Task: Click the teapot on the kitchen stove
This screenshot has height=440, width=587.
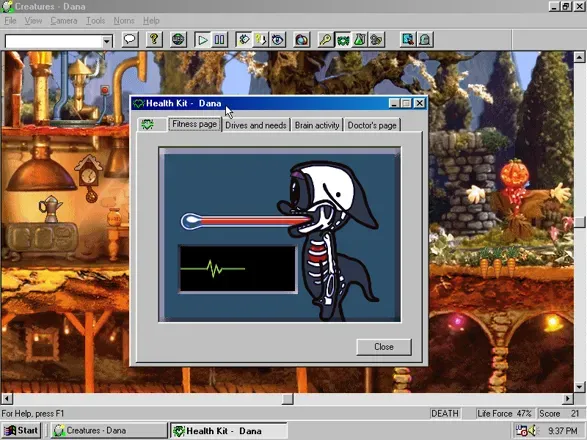Action: pyautogui.click(x=50, y=209)
